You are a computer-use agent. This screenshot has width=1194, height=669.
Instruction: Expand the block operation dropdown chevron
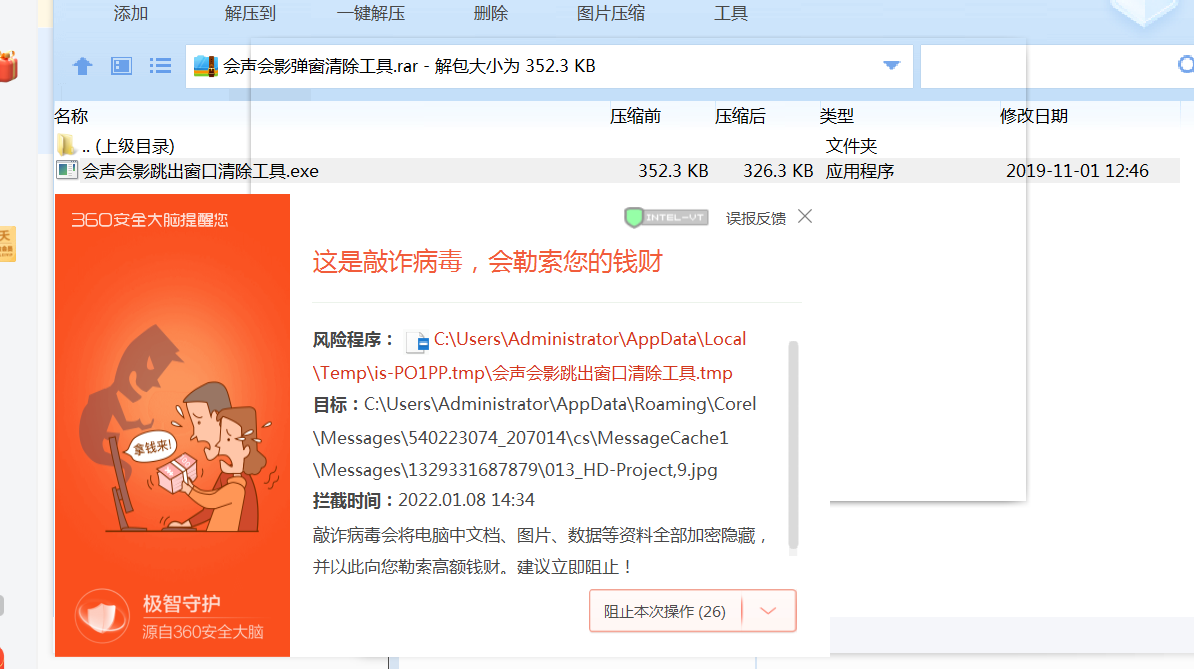(x=768, y=611)
